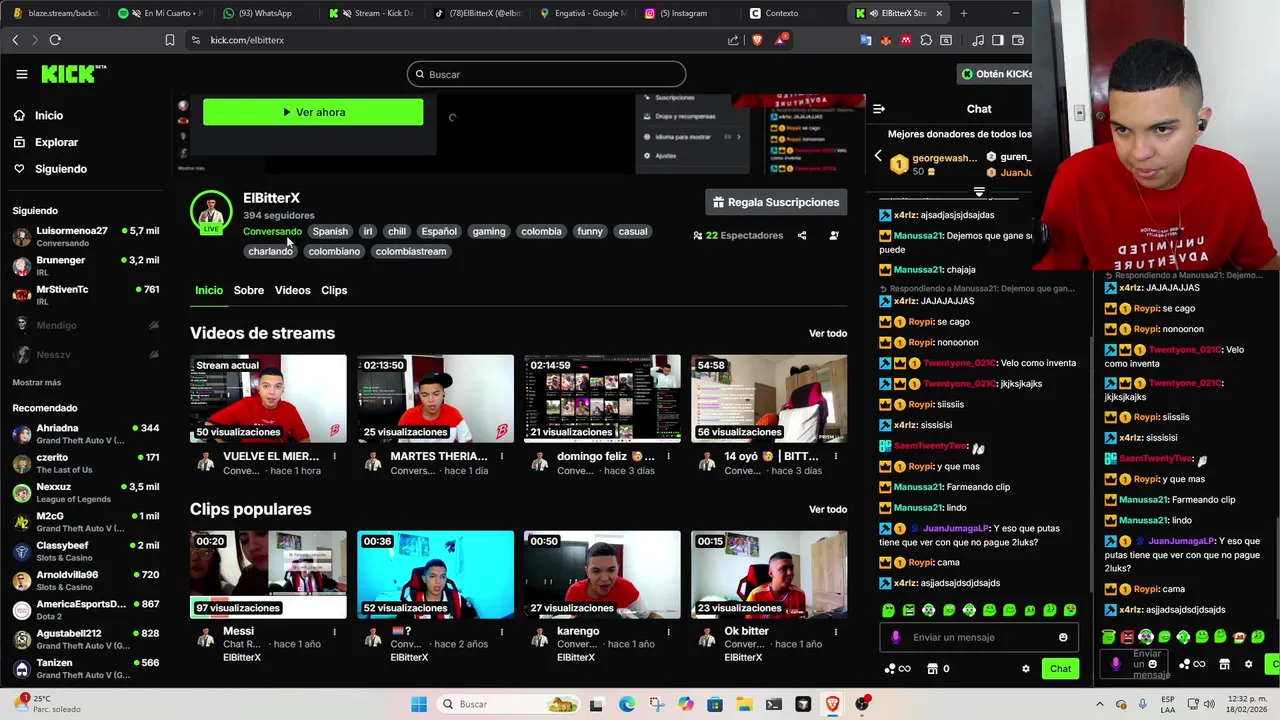Open the shop icon below chat input
Screen dimensions: 1280x720
[x=932, y=669]
